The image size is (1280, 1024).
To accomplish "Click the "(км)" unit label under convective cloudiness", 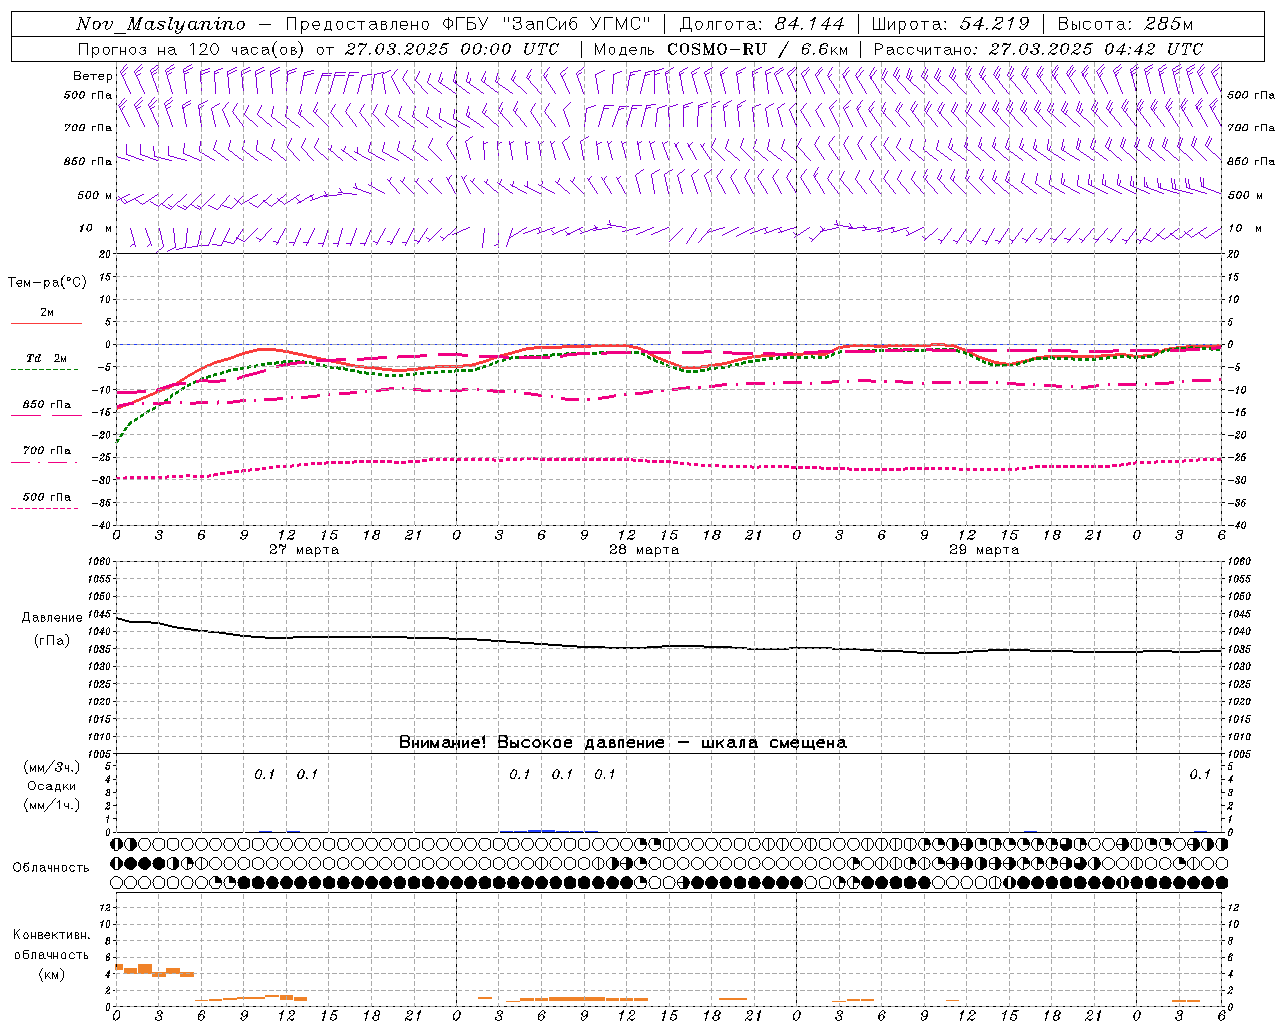I will [51, 974].
